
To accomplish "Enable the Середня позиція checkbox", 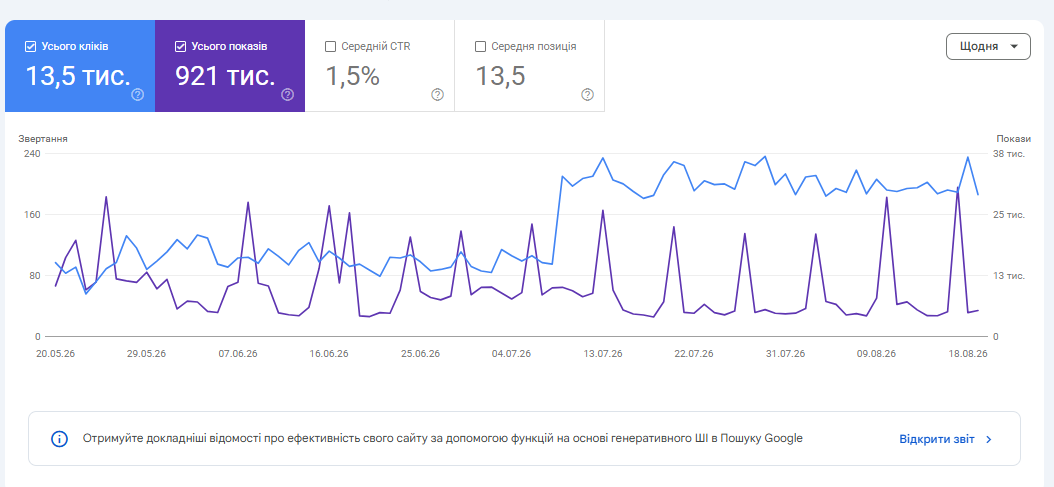I will (480, 46).
